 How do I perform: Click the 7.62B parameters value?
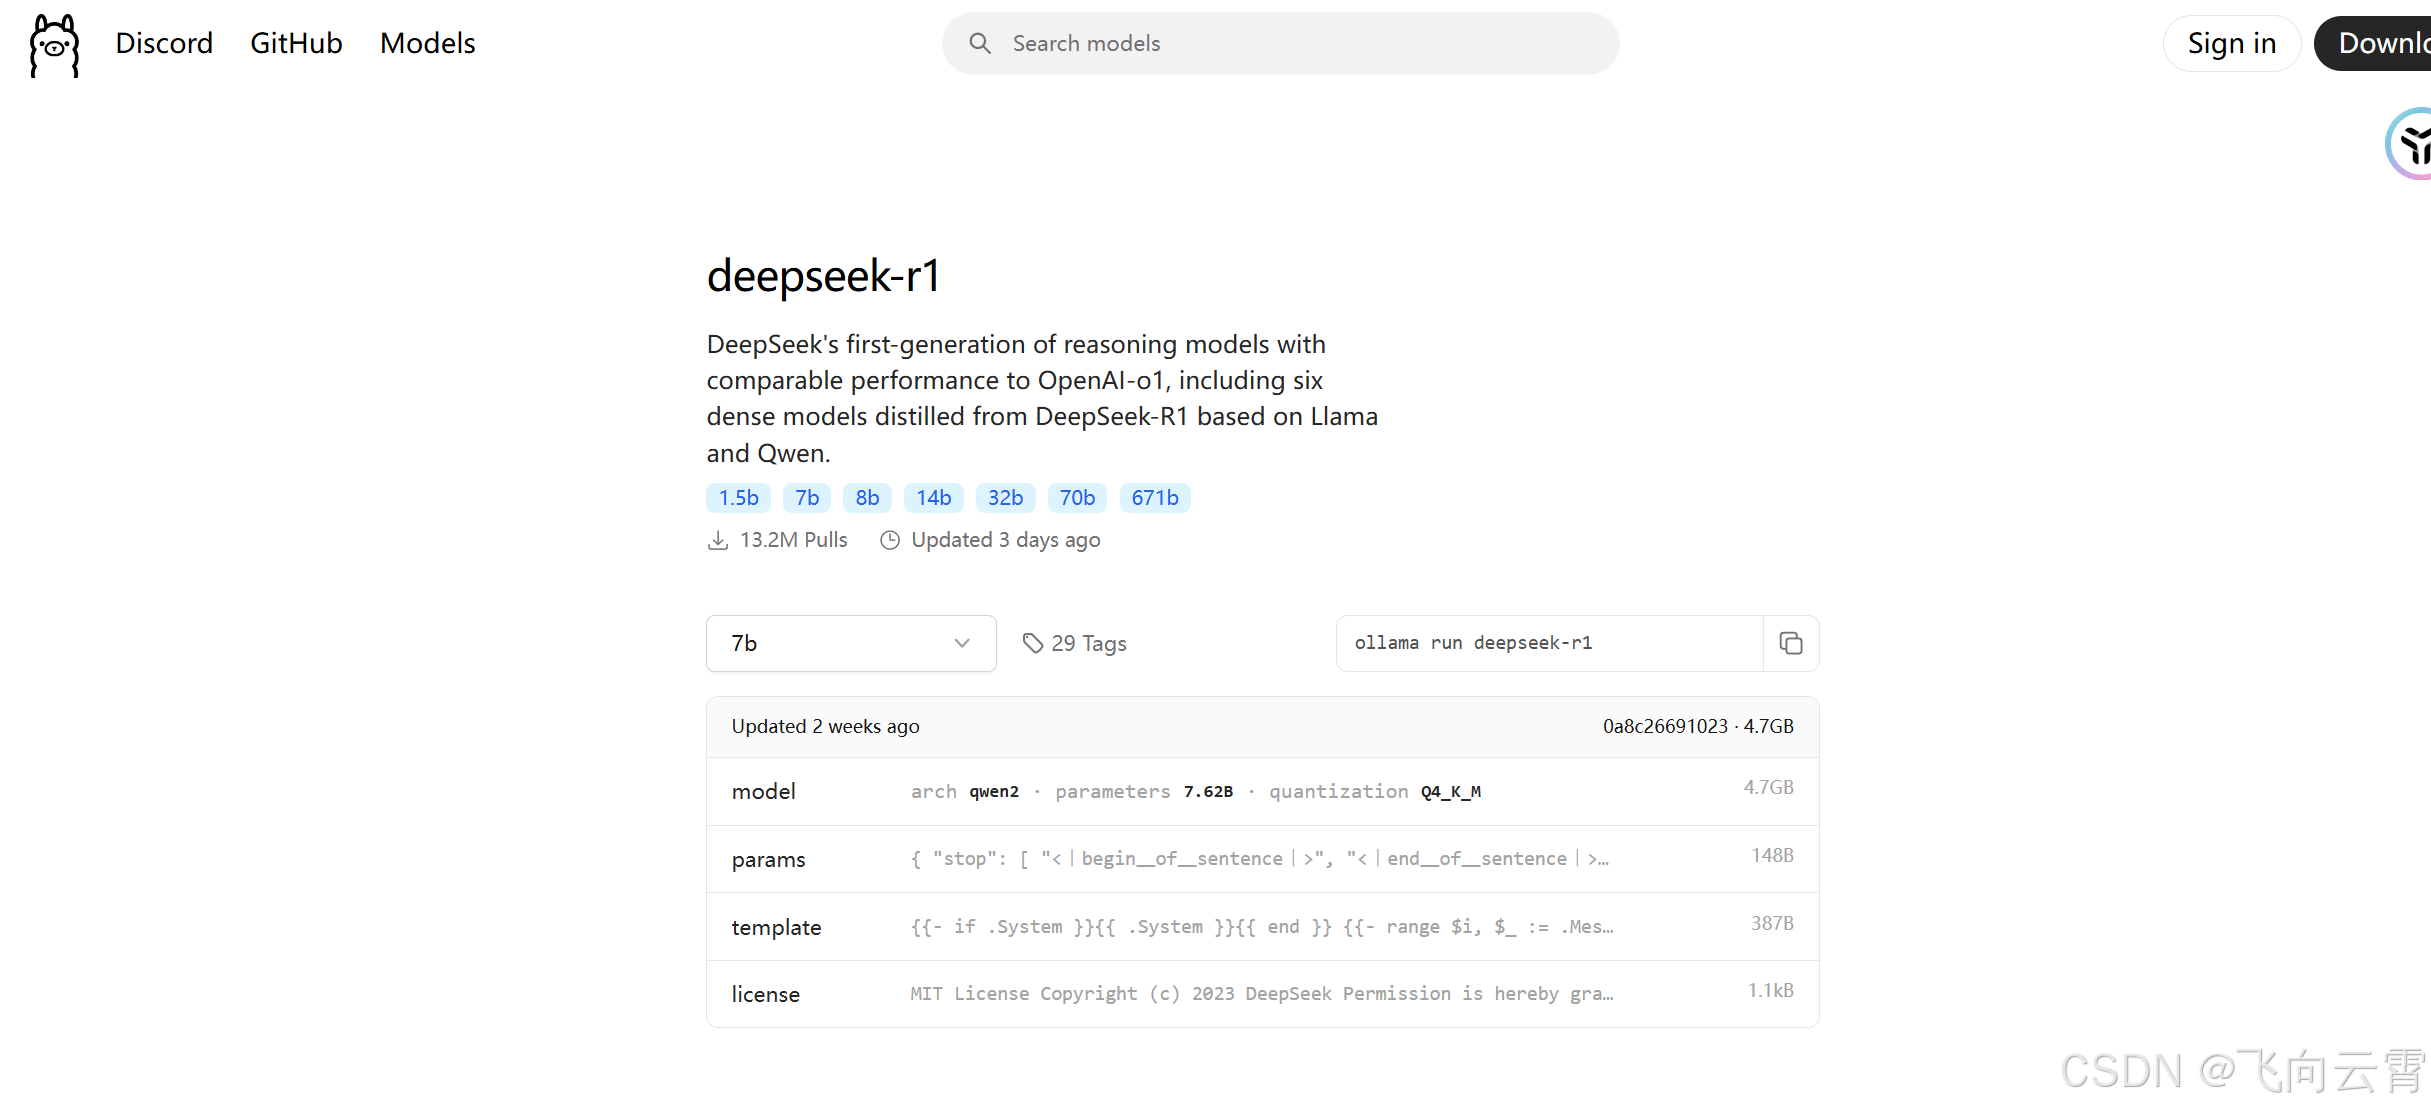point(1208,792)
